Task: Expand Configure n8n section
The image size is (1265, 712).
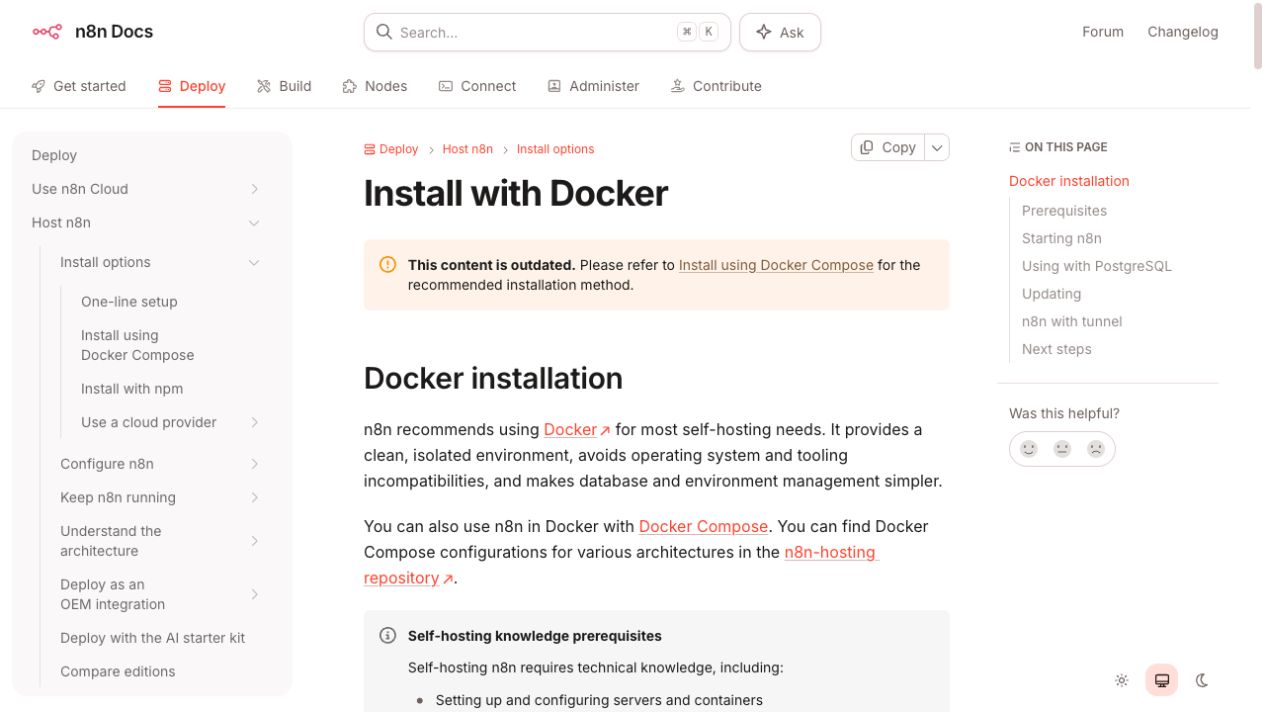Action: [x=254, y=464]
